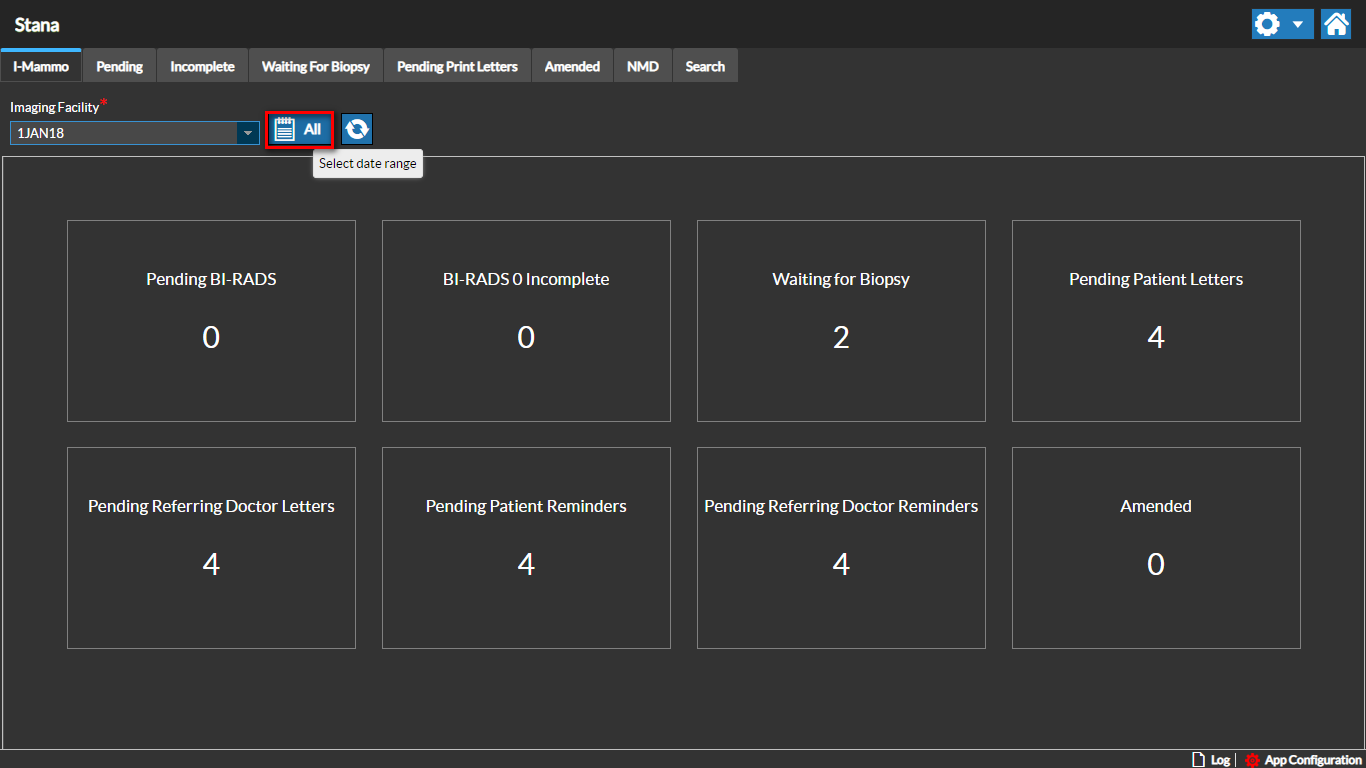Viewport: 1366px width, 768px height.
Task: Select the Pending Print Letters tab
Action: click(x=457, y=66)
